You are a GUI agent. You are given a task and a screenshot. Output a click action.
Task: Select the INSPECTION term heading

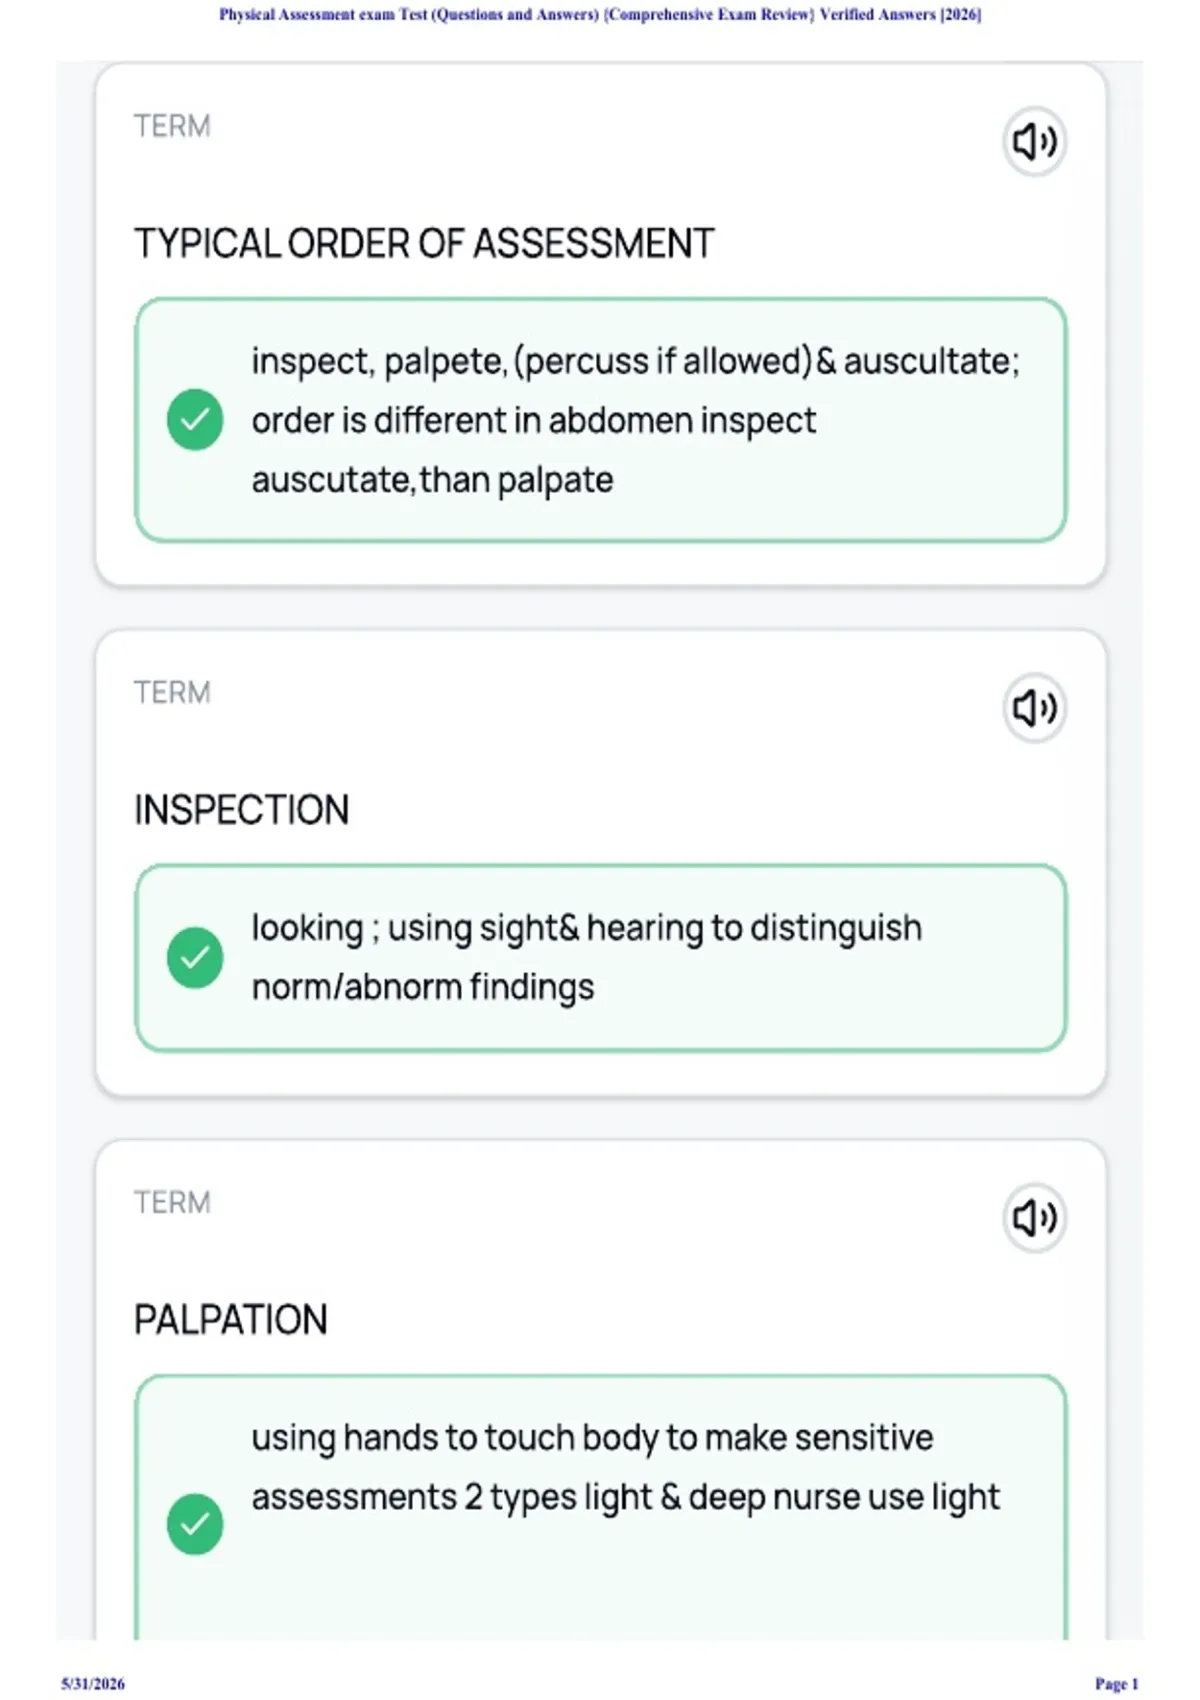(241, 810)
